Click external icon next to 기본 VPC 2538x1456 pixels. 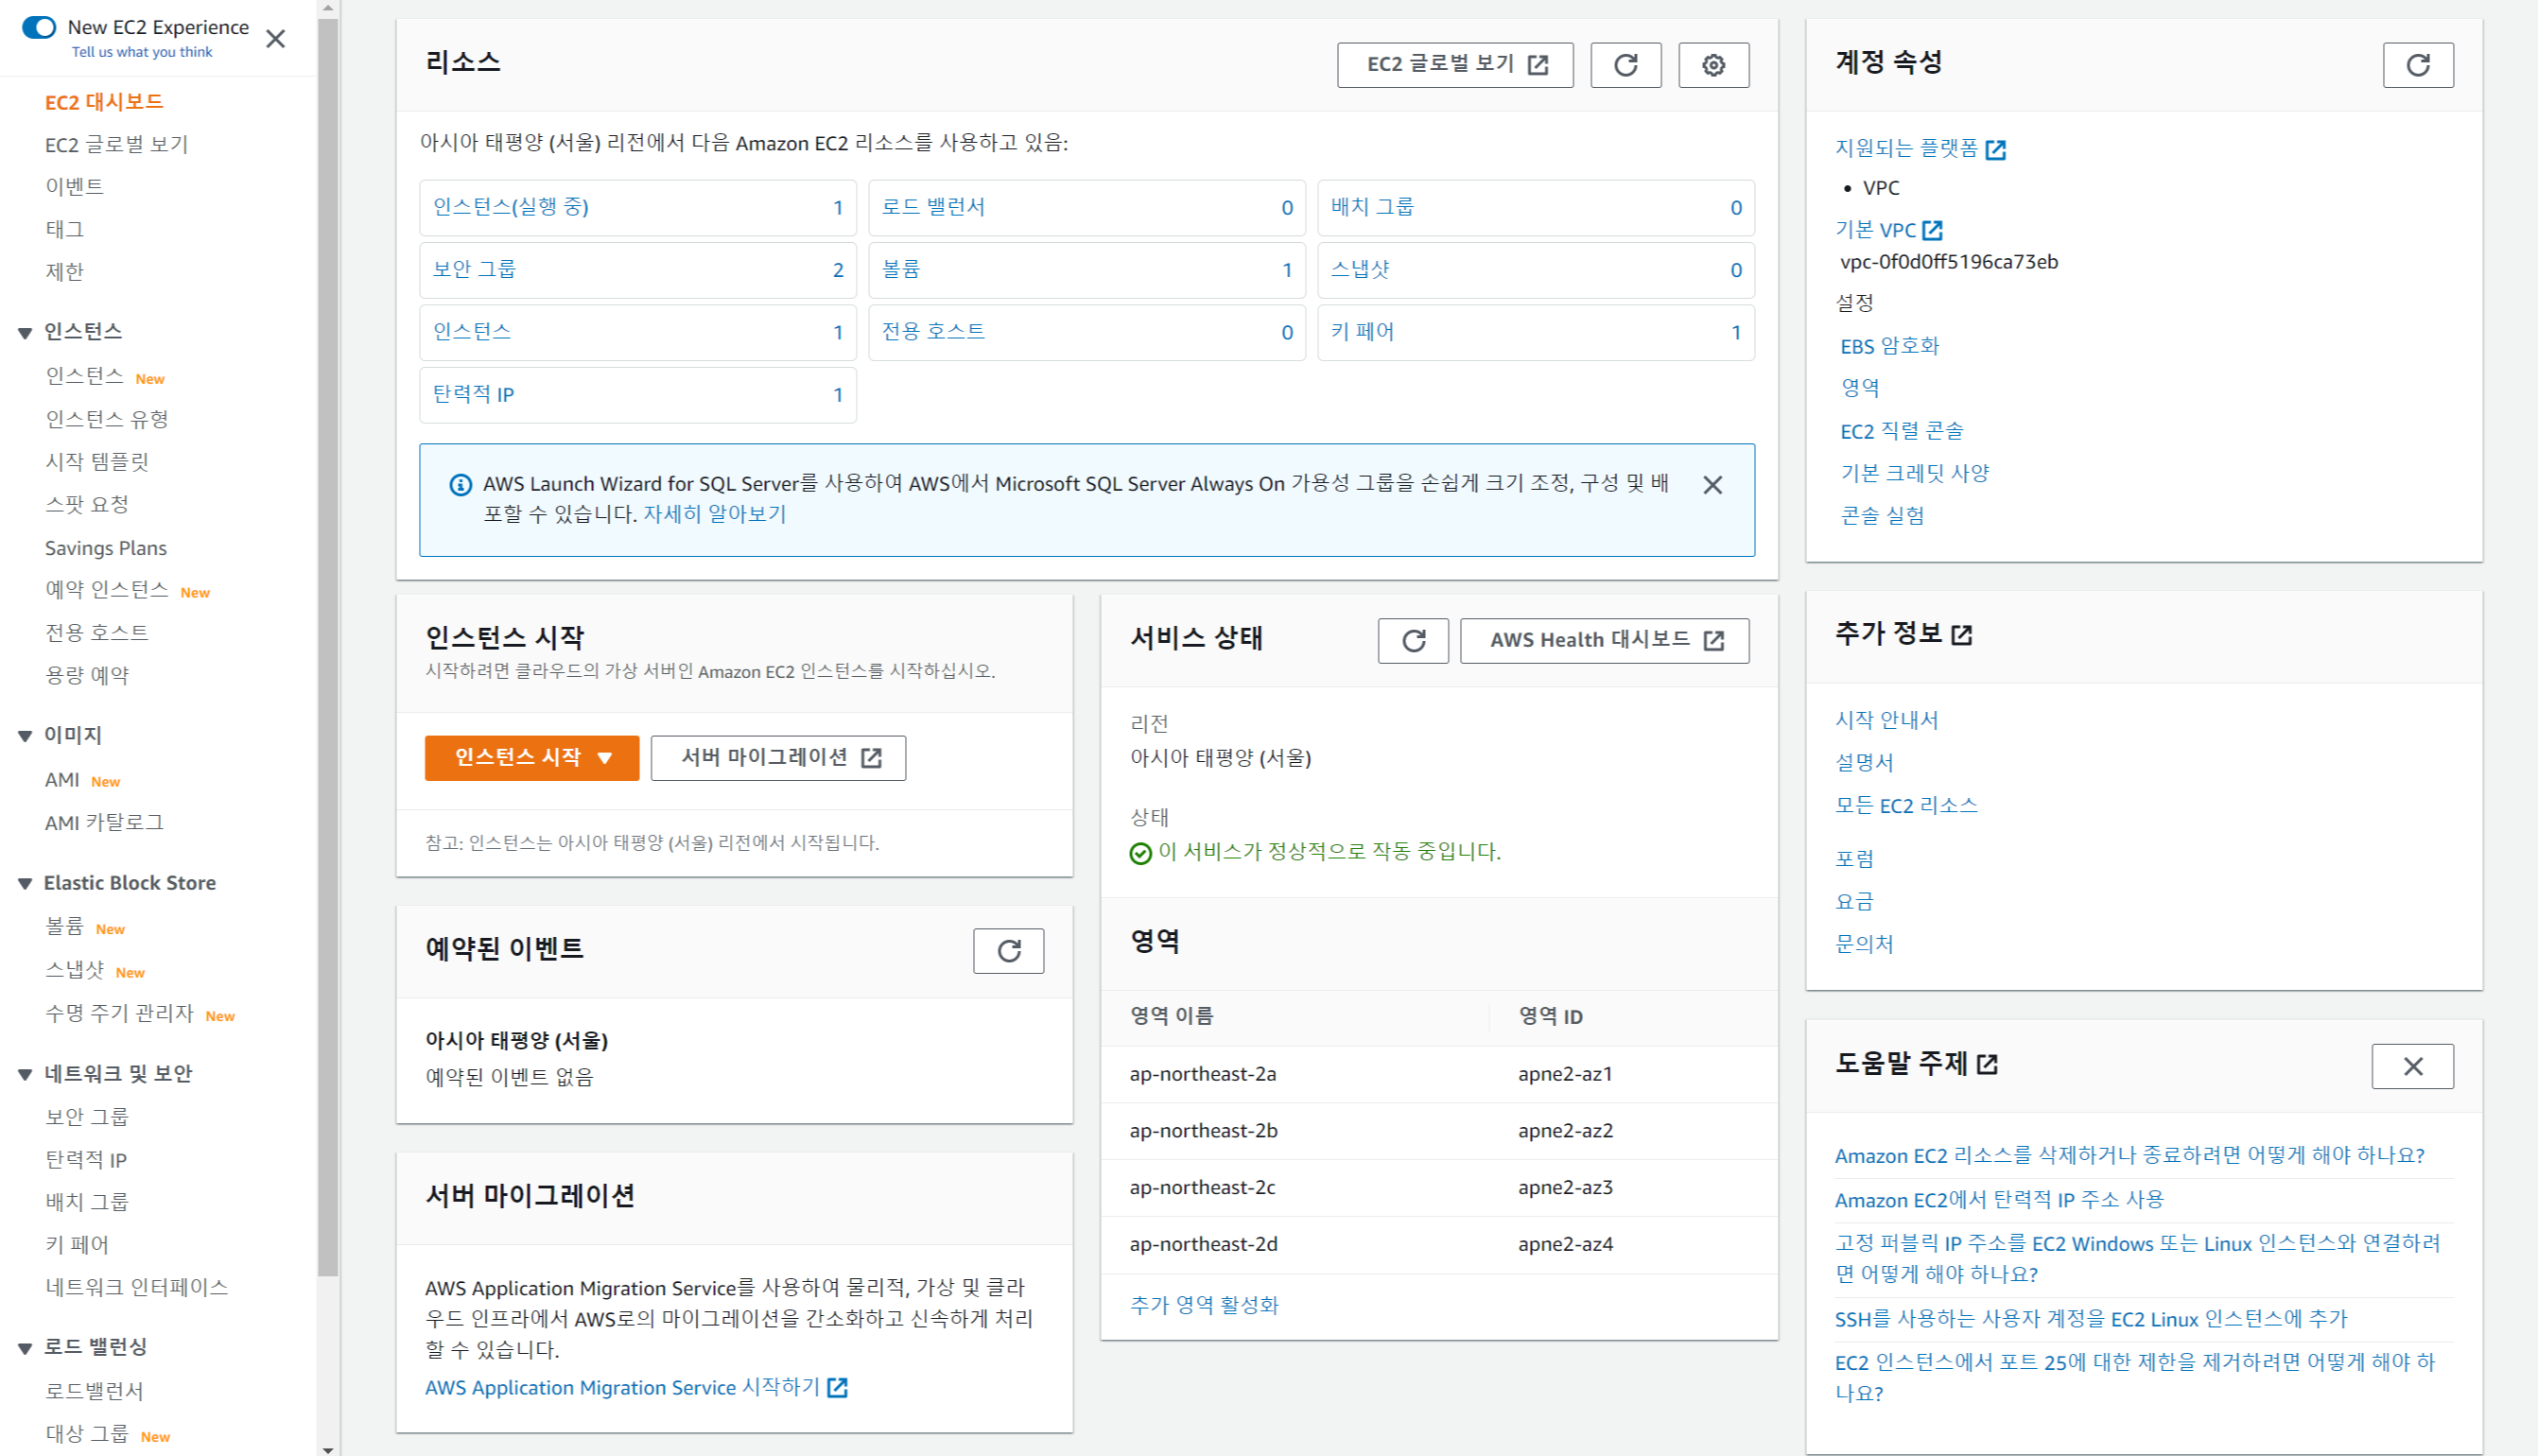tap(1933, 231)
